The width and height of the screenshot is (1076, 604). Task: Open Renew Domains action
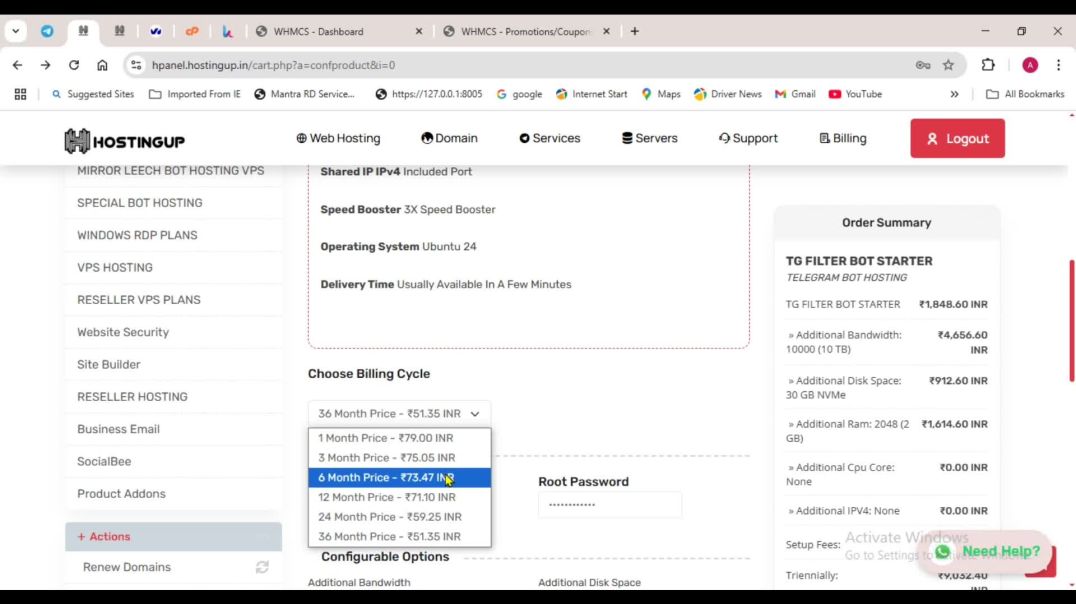173,567
